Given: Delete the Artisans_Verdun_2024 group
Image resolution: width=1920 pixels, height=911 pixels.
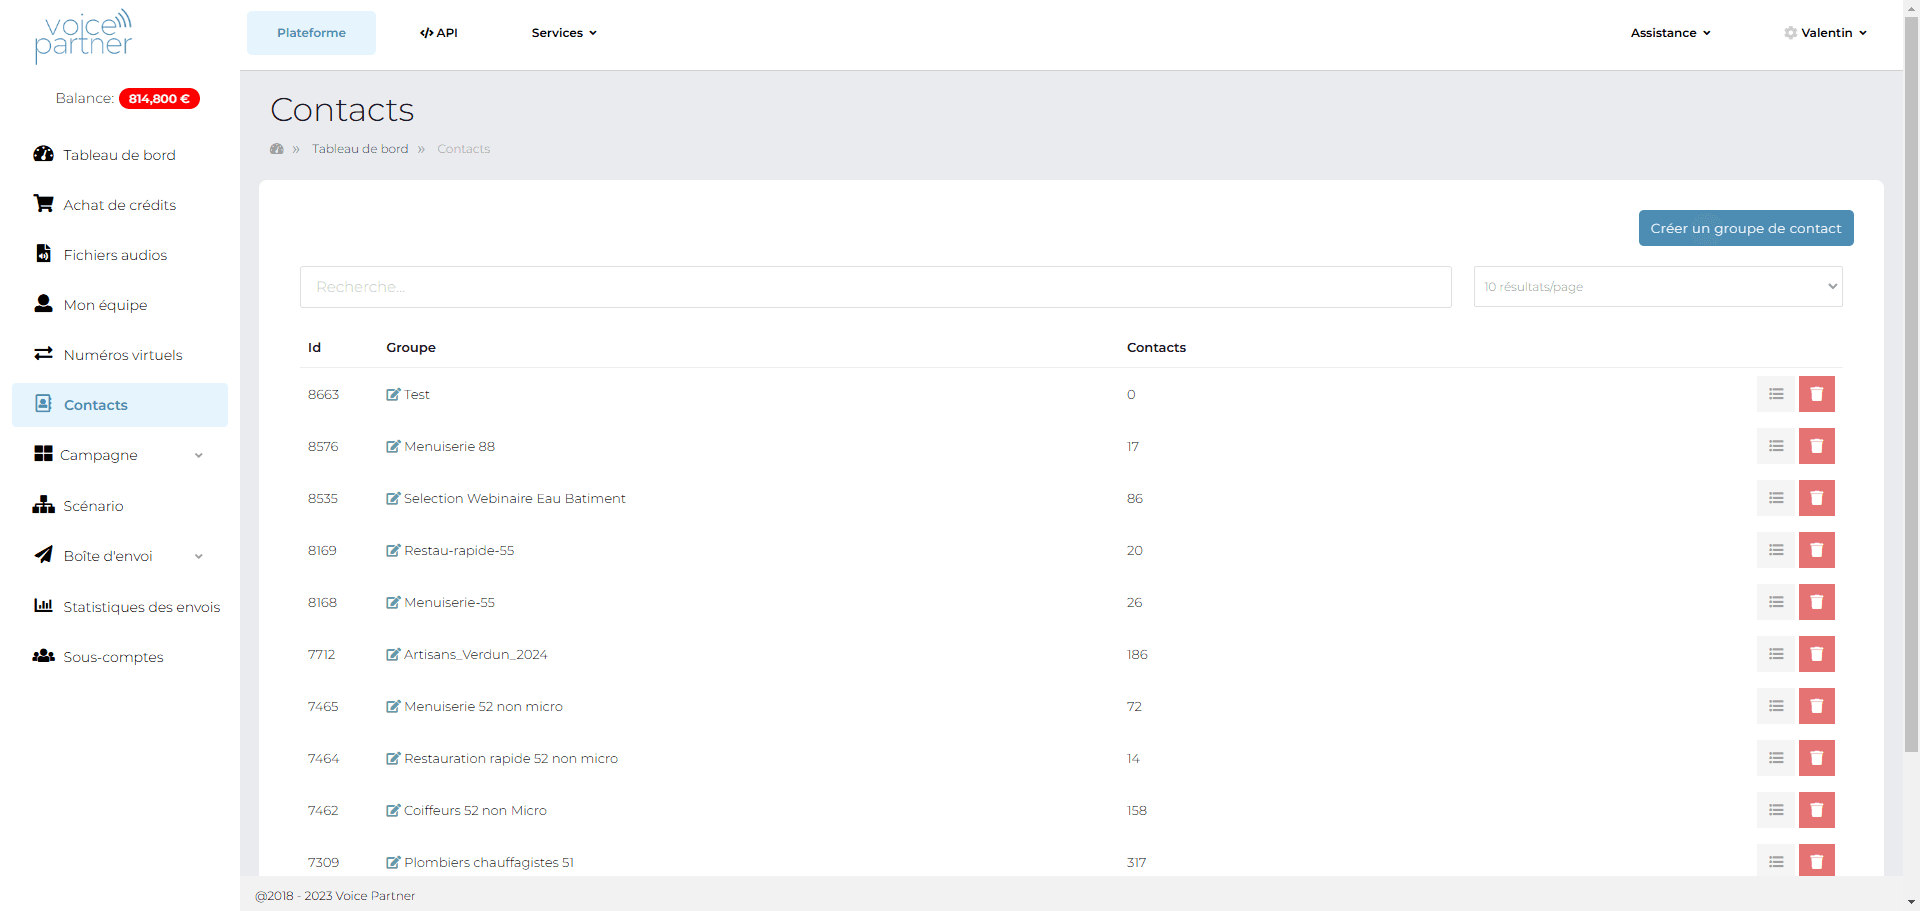Looking at the screenshot, I should (1816, 654).
